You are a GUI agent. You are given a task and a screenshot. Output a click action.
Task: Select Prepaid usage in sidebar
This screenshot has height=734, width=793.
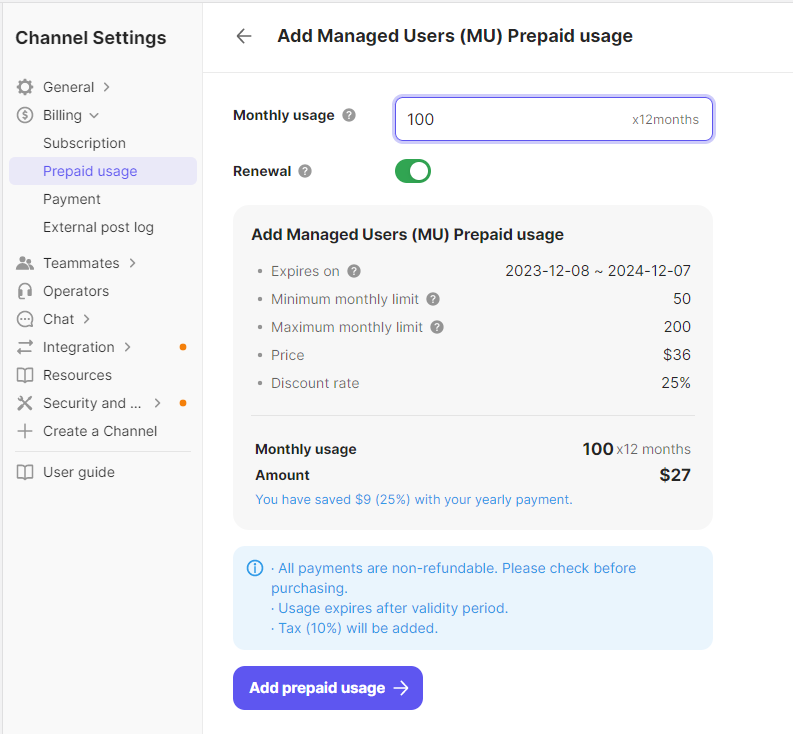coord(103,171)
